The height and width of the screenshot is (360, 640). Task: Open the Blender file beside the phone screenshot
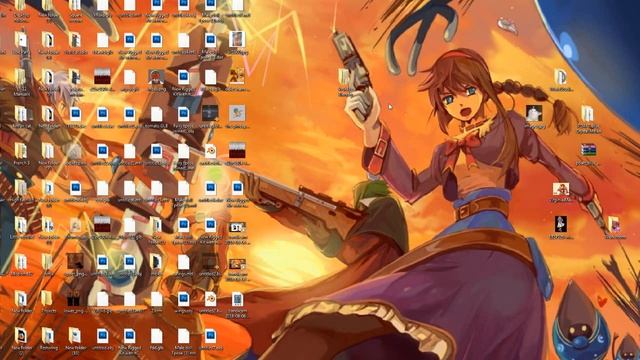tap(210, 299)
